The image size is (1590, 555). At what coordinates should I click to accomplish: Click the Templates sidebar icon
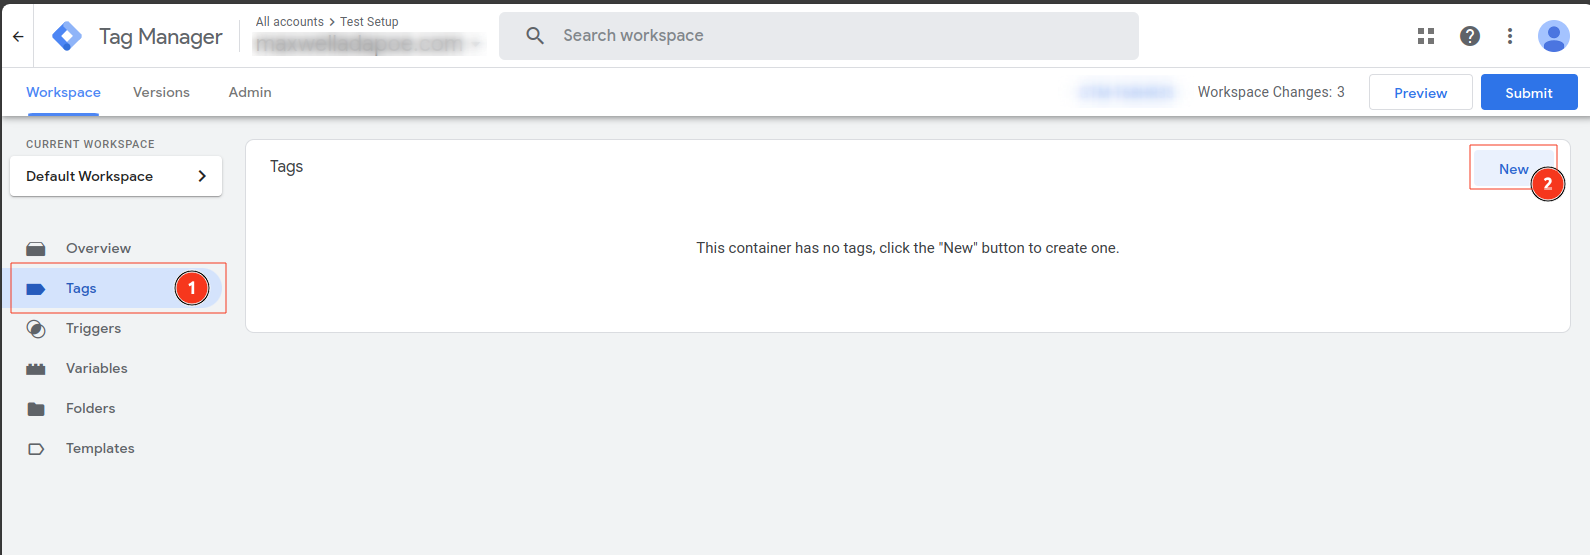[x=36, y=449]
